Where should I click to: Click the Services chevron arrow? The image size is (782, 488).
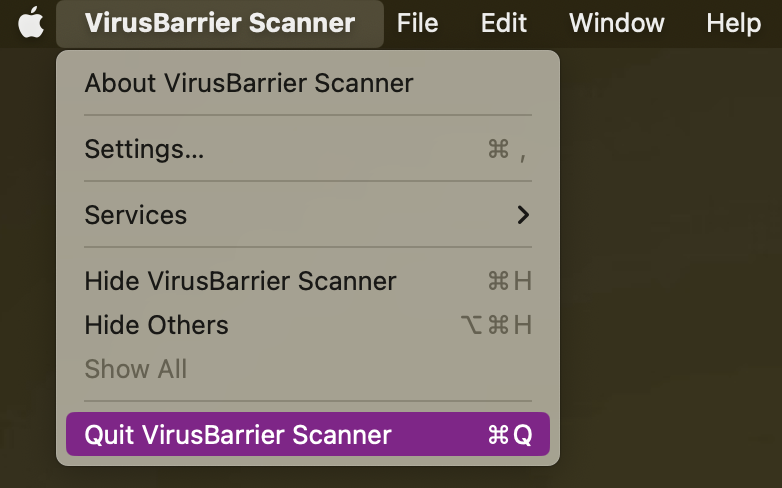click(523, 215)
